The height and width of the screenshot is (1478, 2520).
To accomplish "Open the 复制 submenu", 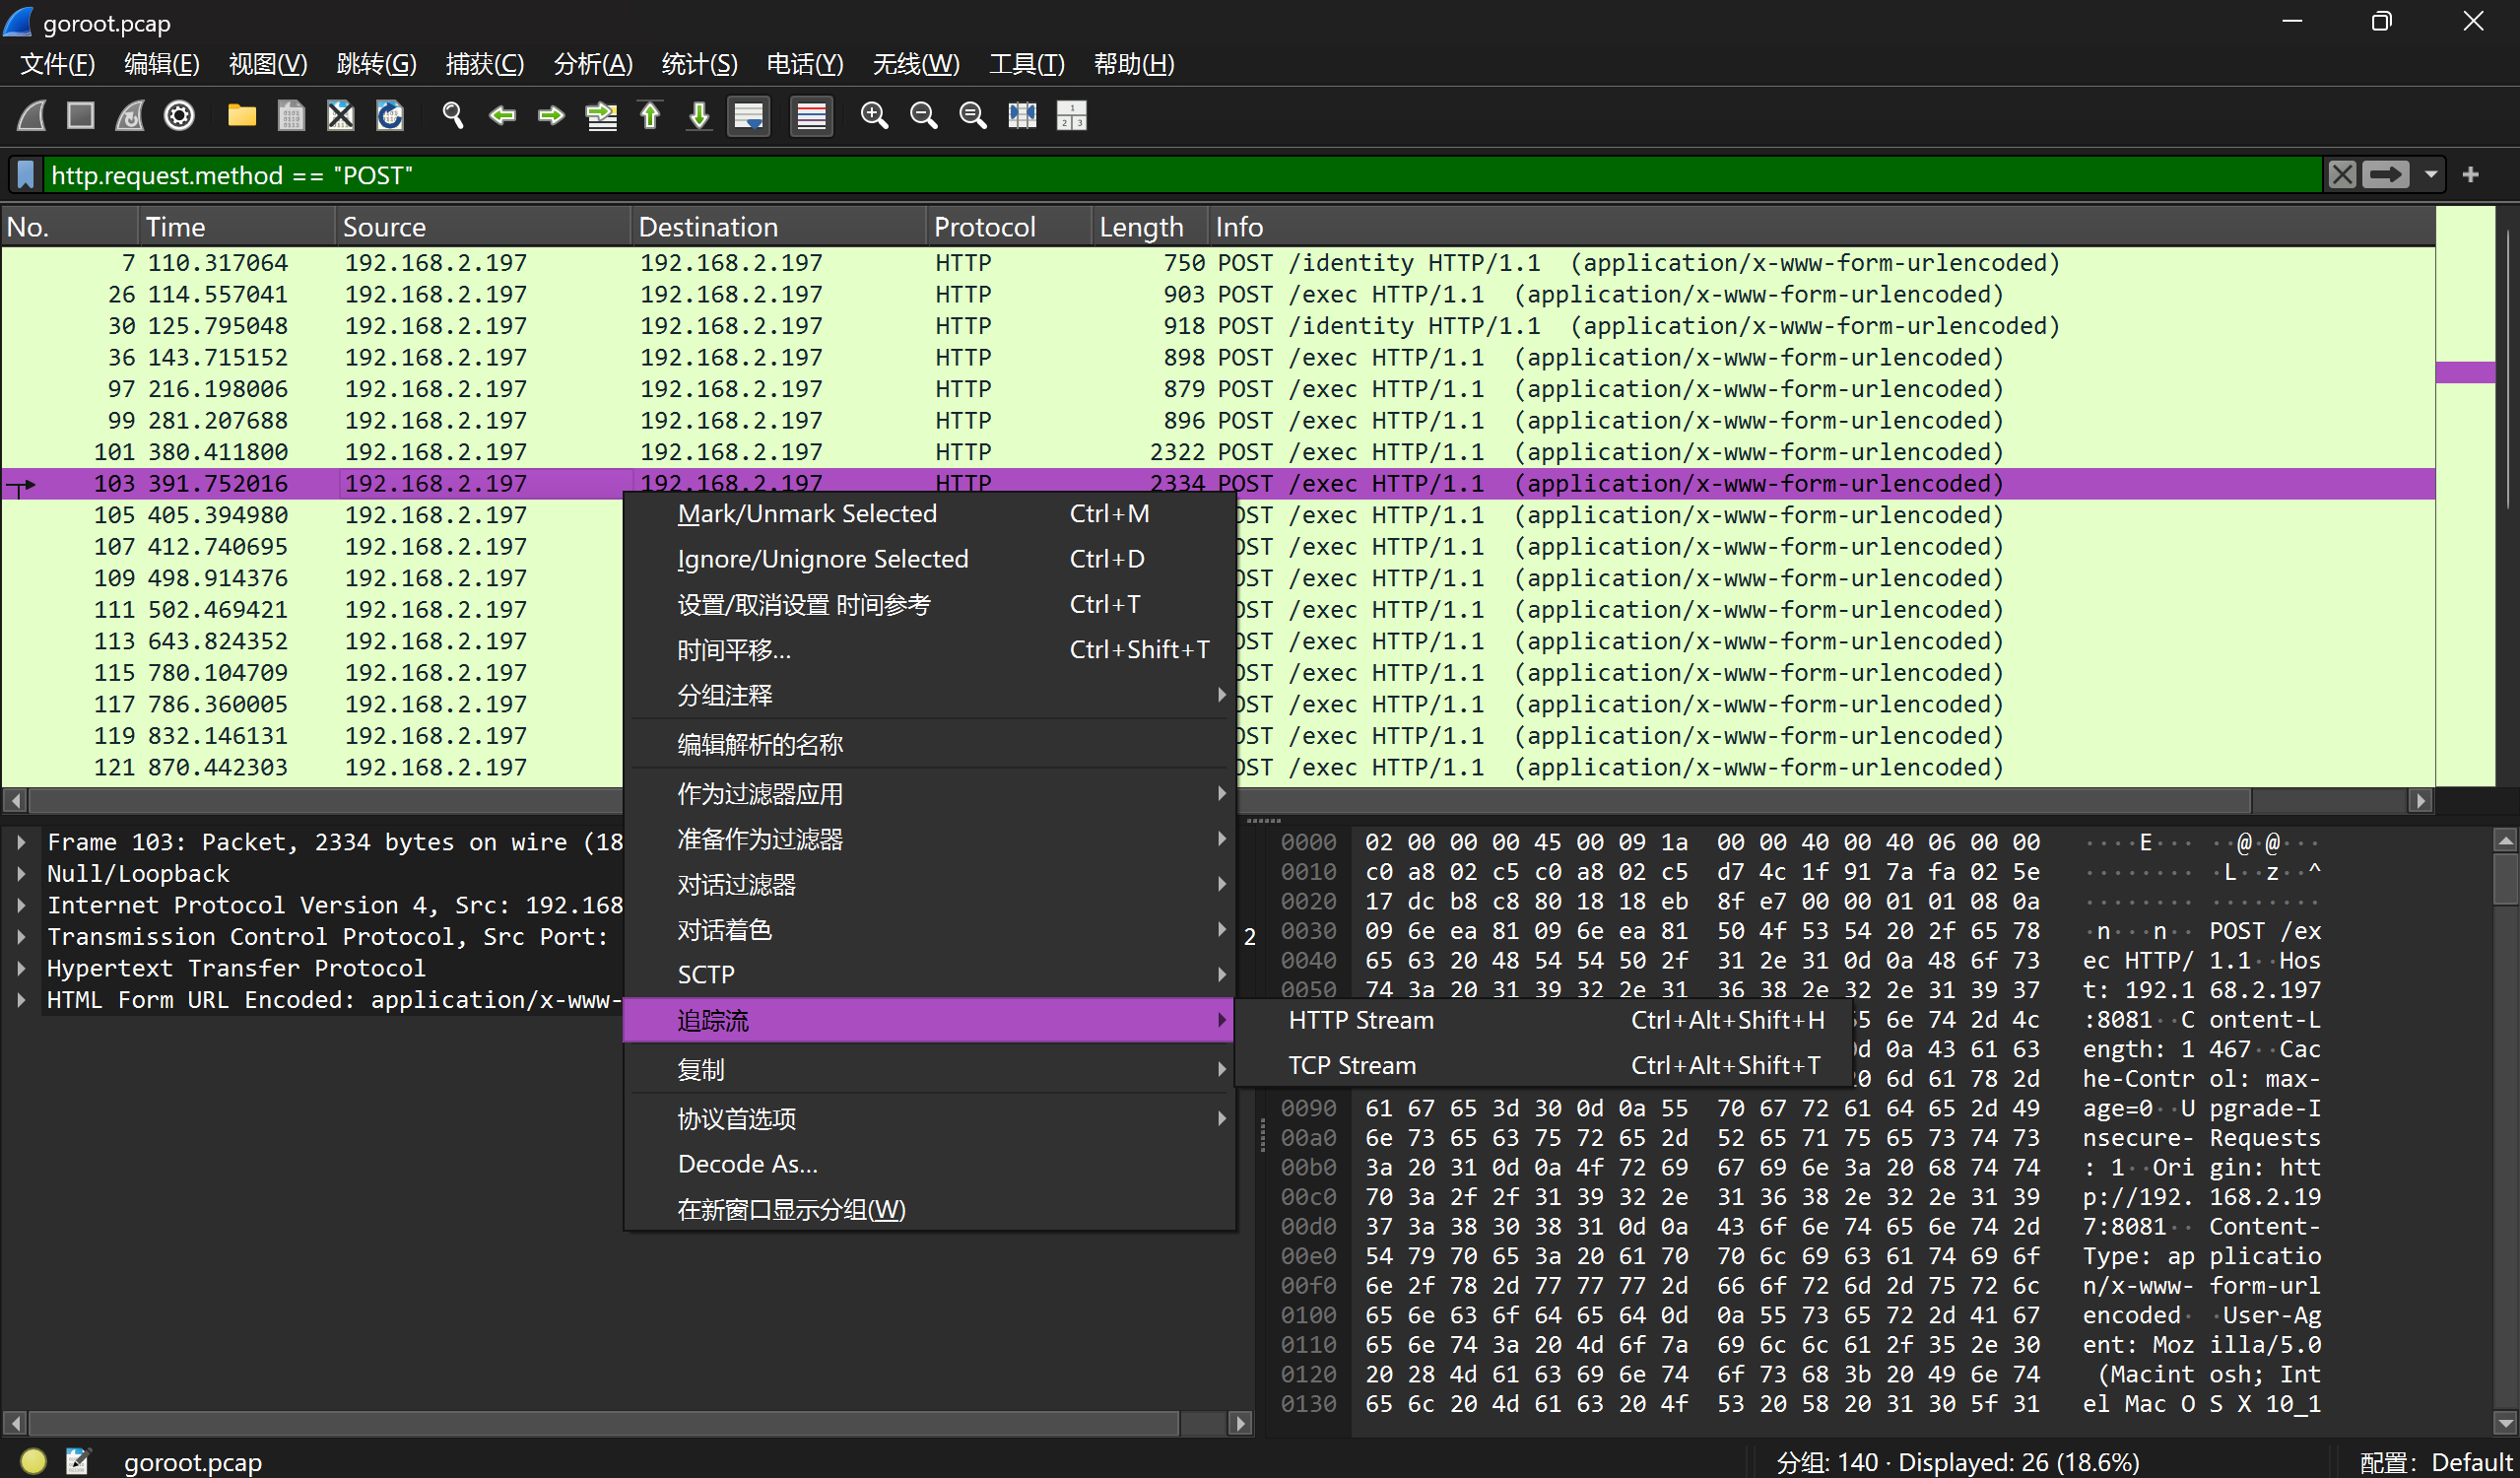I will [x=930, y=1070].
